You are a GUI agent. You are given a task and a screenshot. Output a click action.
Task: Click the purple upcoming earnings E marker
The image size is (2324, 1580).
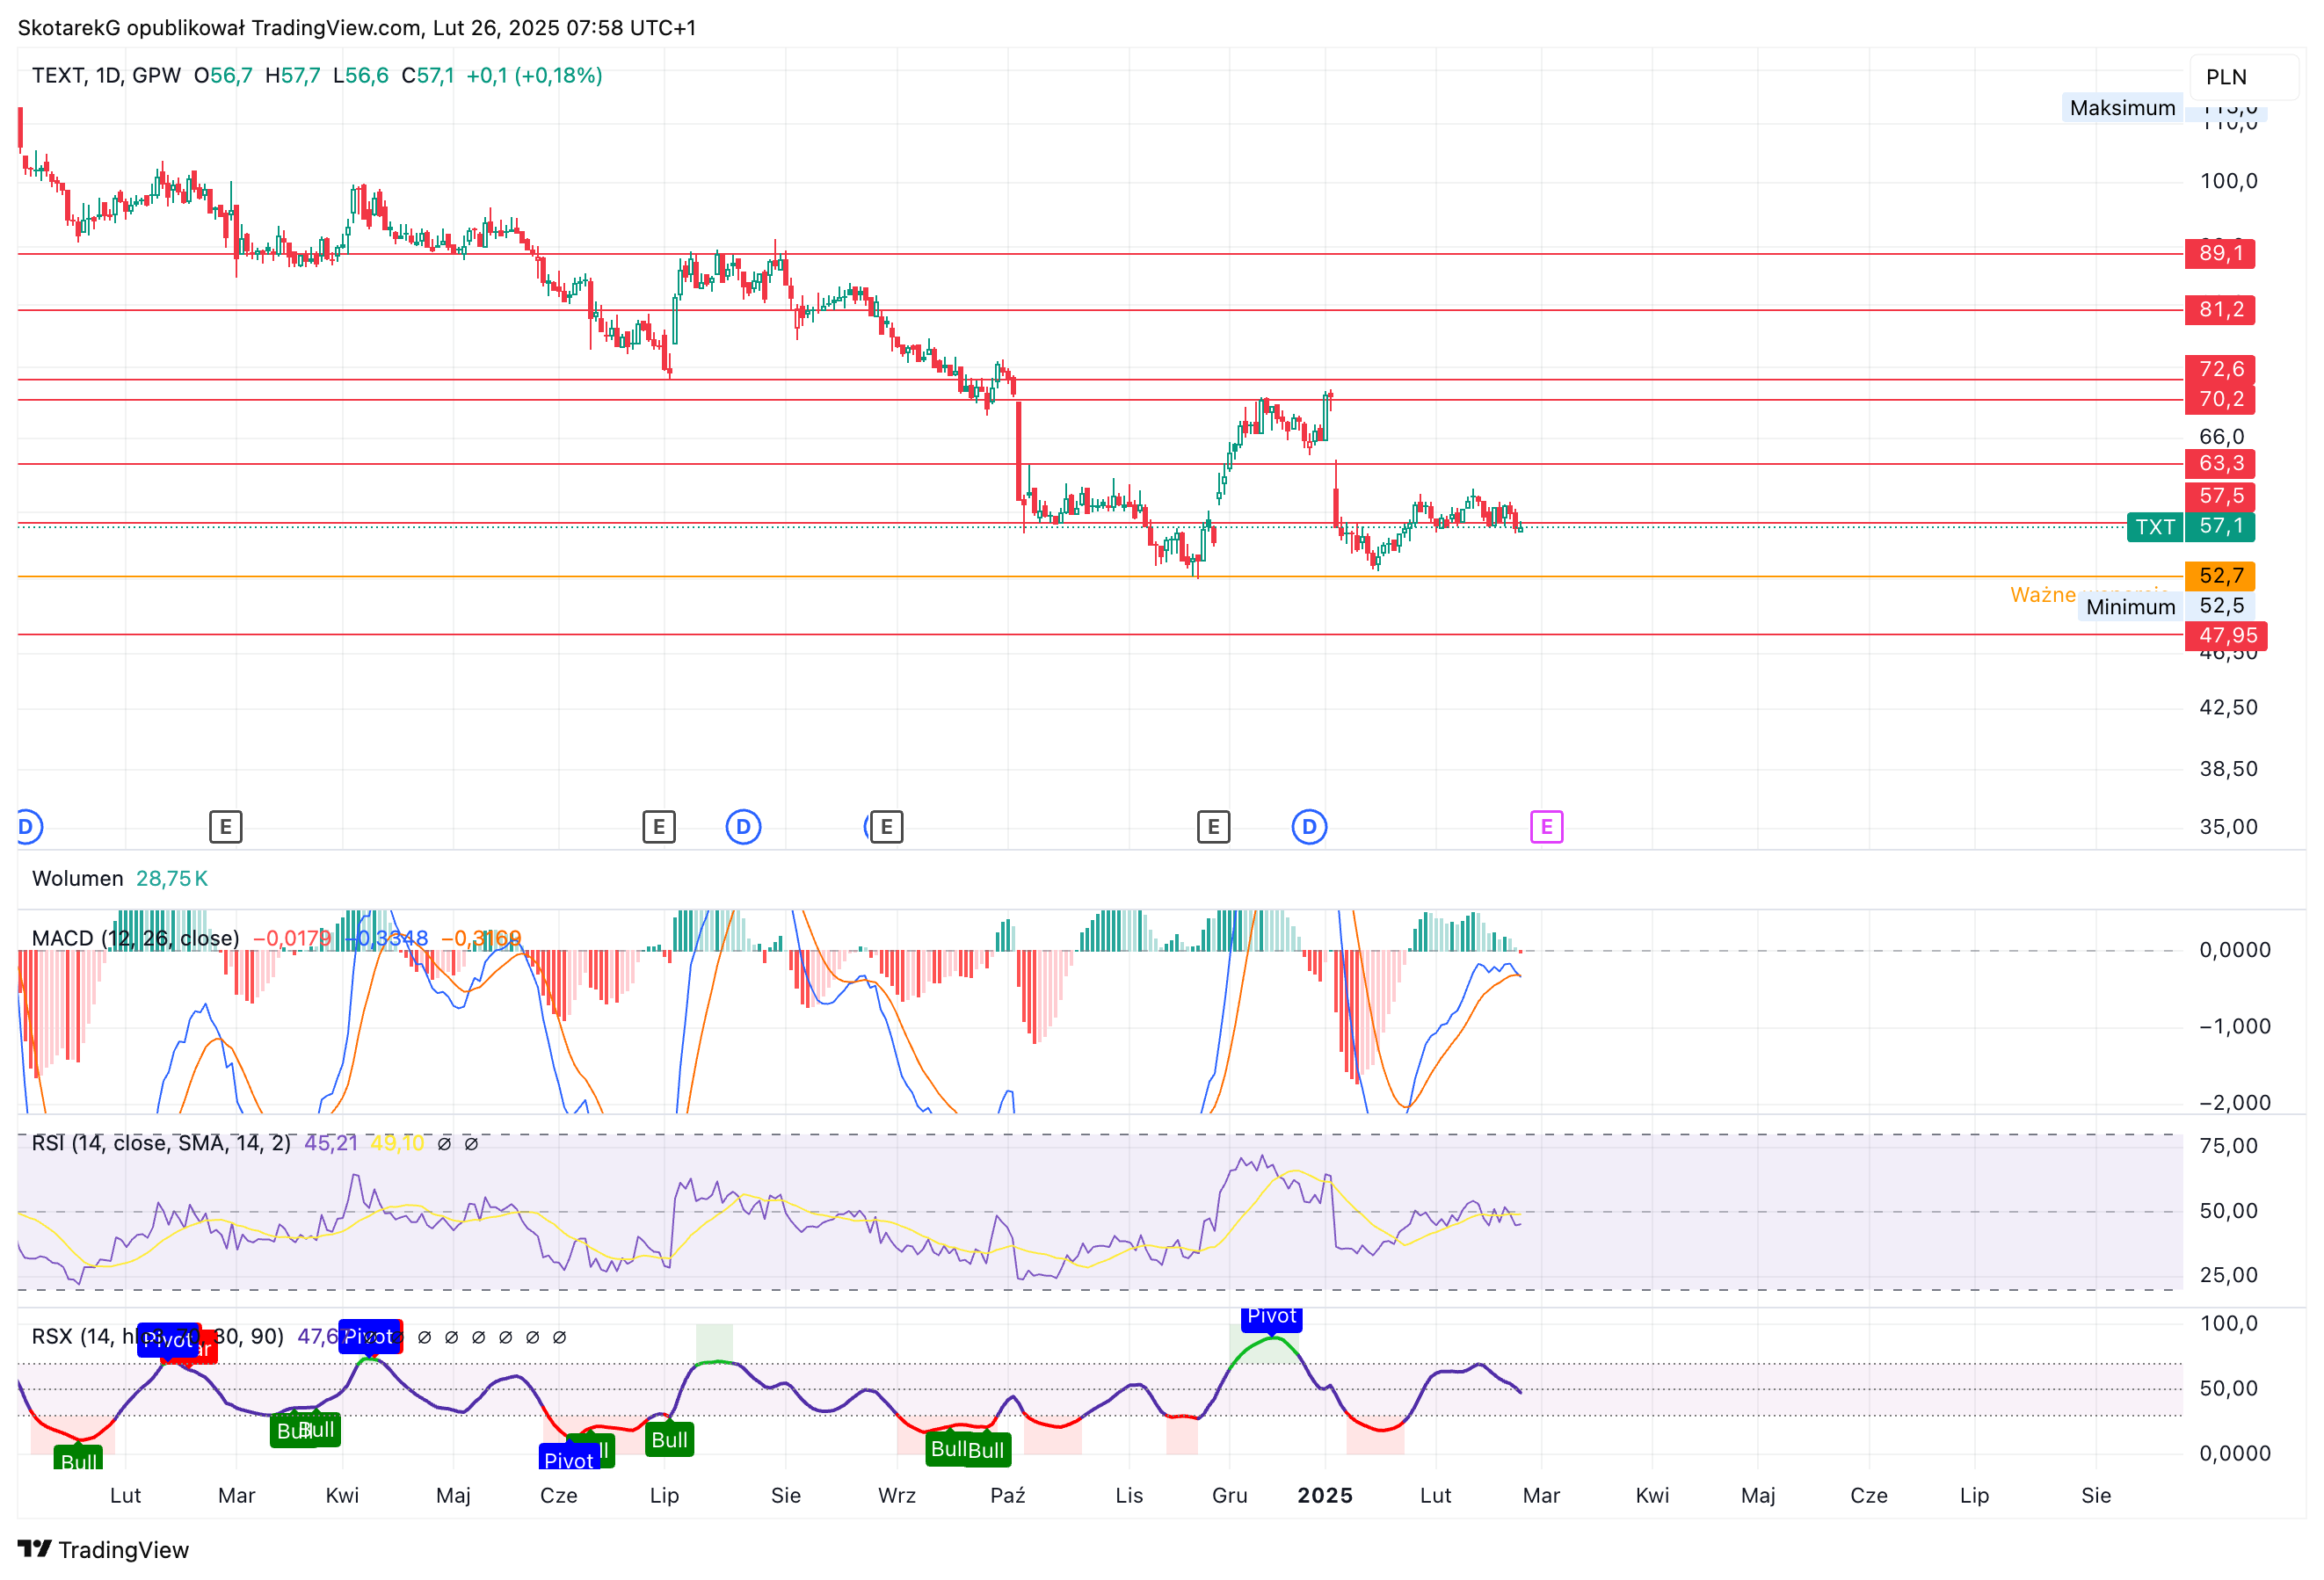tap(1546, 827)
